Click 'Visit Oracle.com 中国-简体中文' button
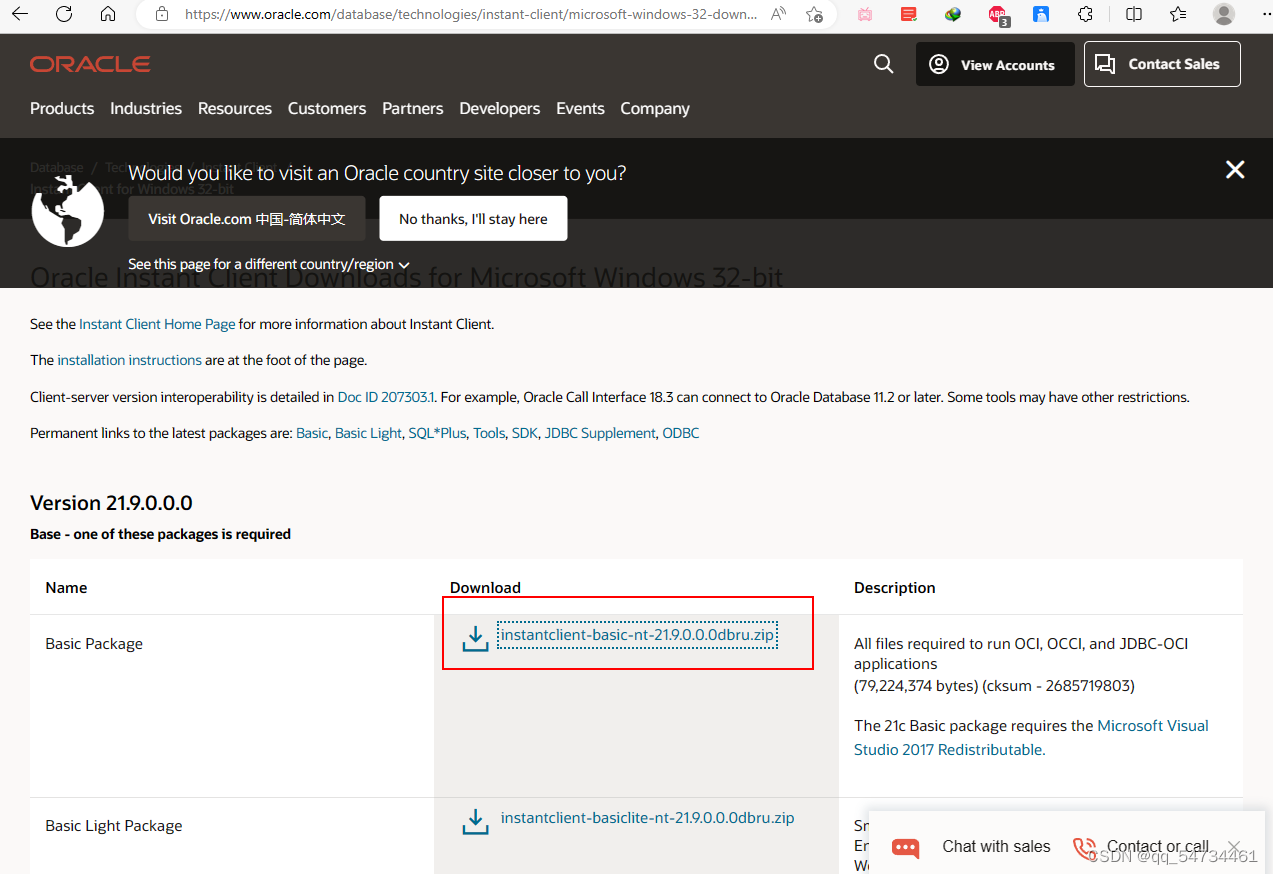 click(x=247, y=218)
